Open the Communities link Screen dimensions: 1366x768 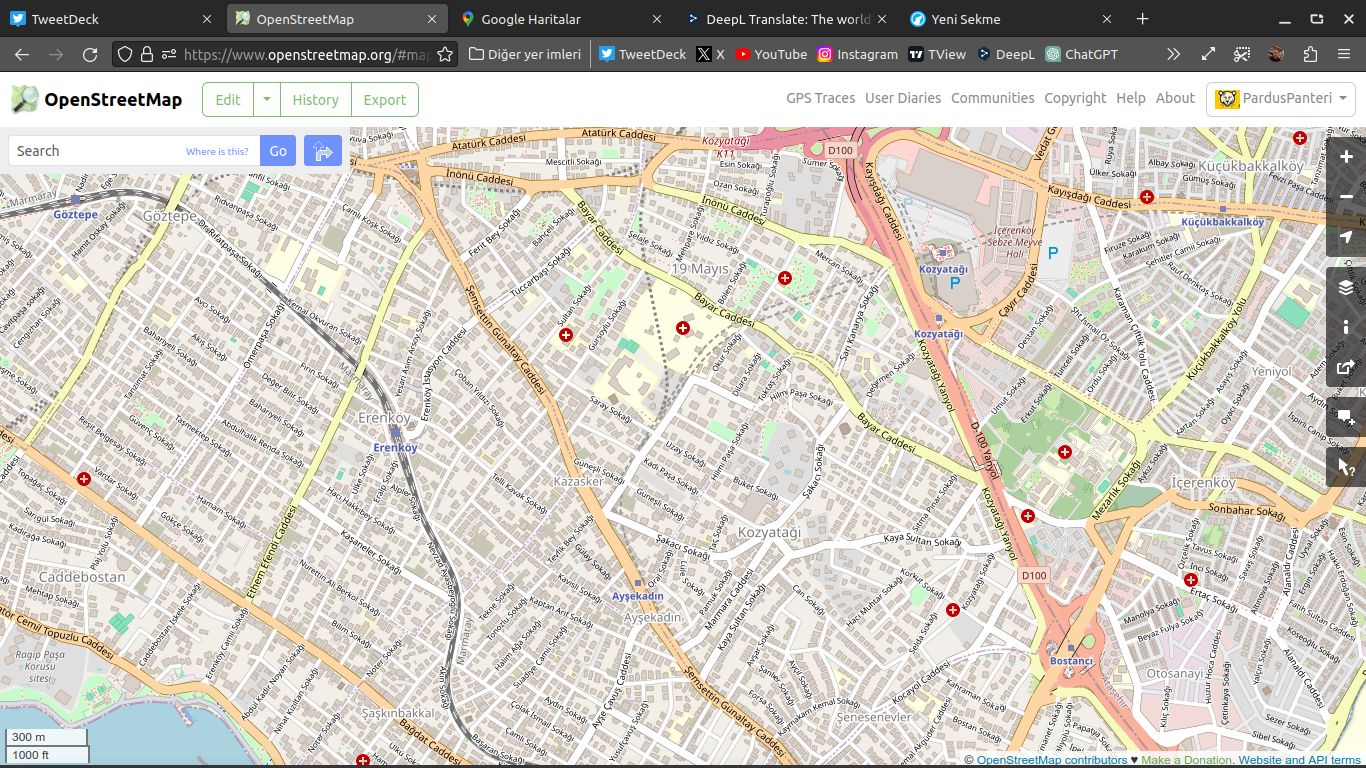tap(993, 98)
